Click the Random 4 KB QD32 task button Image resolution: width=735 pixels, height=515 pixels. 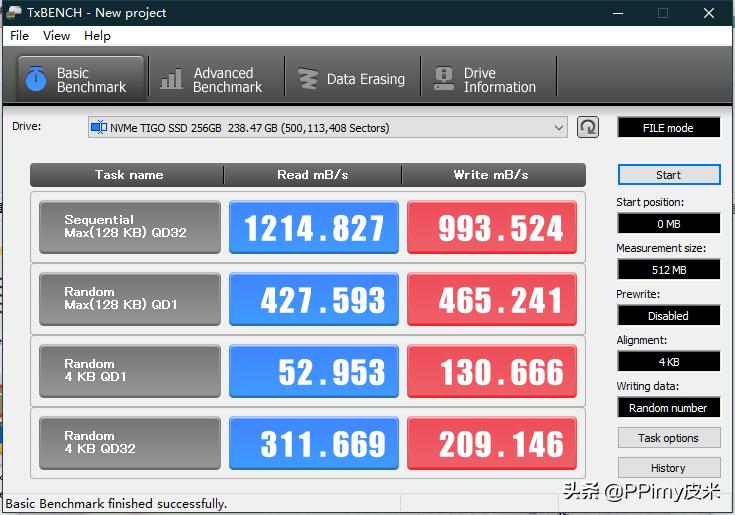(130, 443)
